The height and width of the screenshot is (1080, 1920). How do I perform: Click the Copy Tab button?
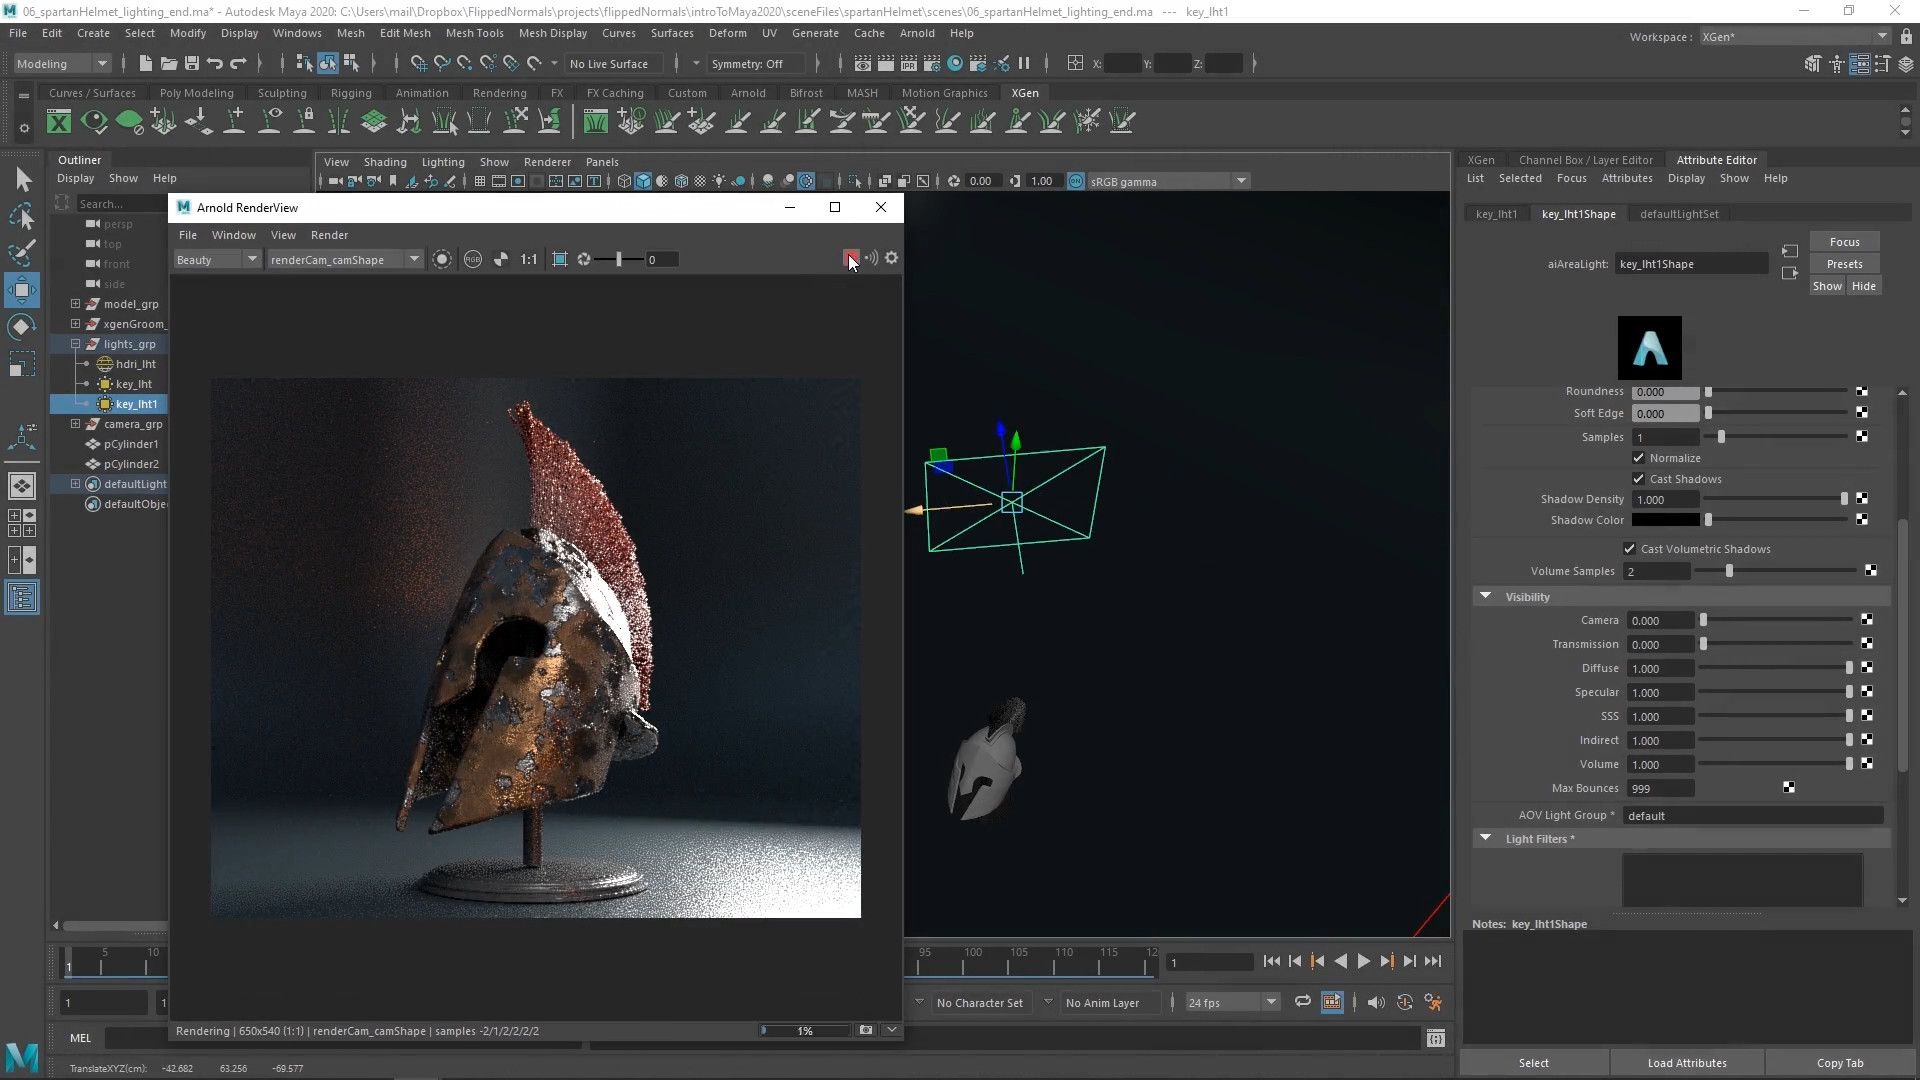[1840, 1063]
